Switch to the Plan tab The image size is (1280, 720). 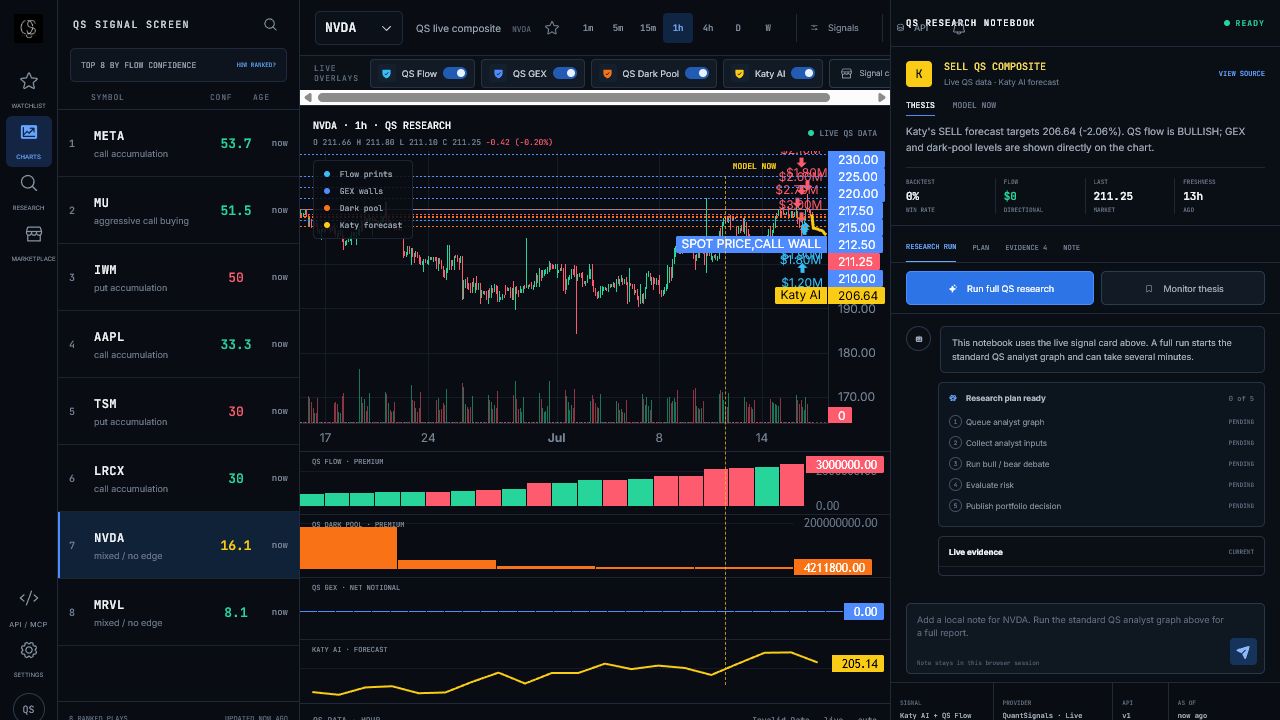pyautogui.click(x=981, y=247)
